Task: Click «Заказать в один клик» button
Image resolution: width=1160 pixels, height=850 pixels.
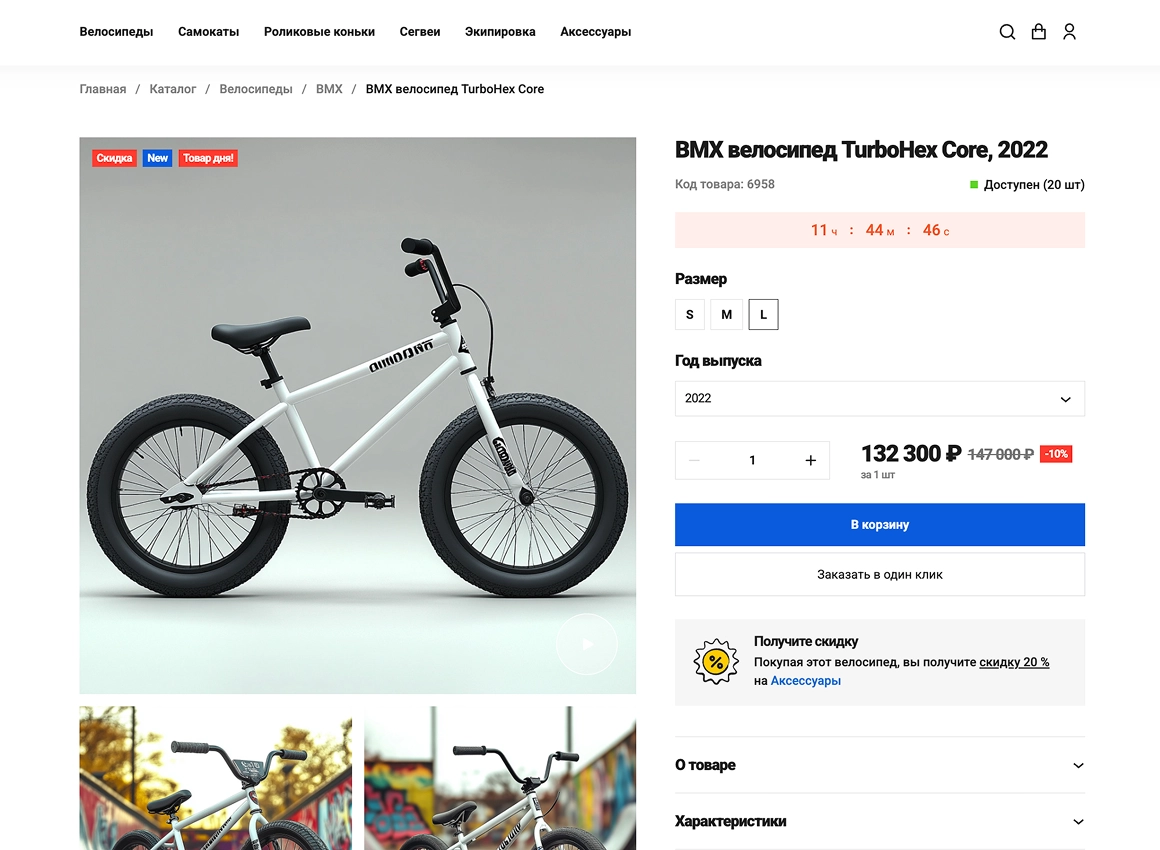Action: (879, 575)
